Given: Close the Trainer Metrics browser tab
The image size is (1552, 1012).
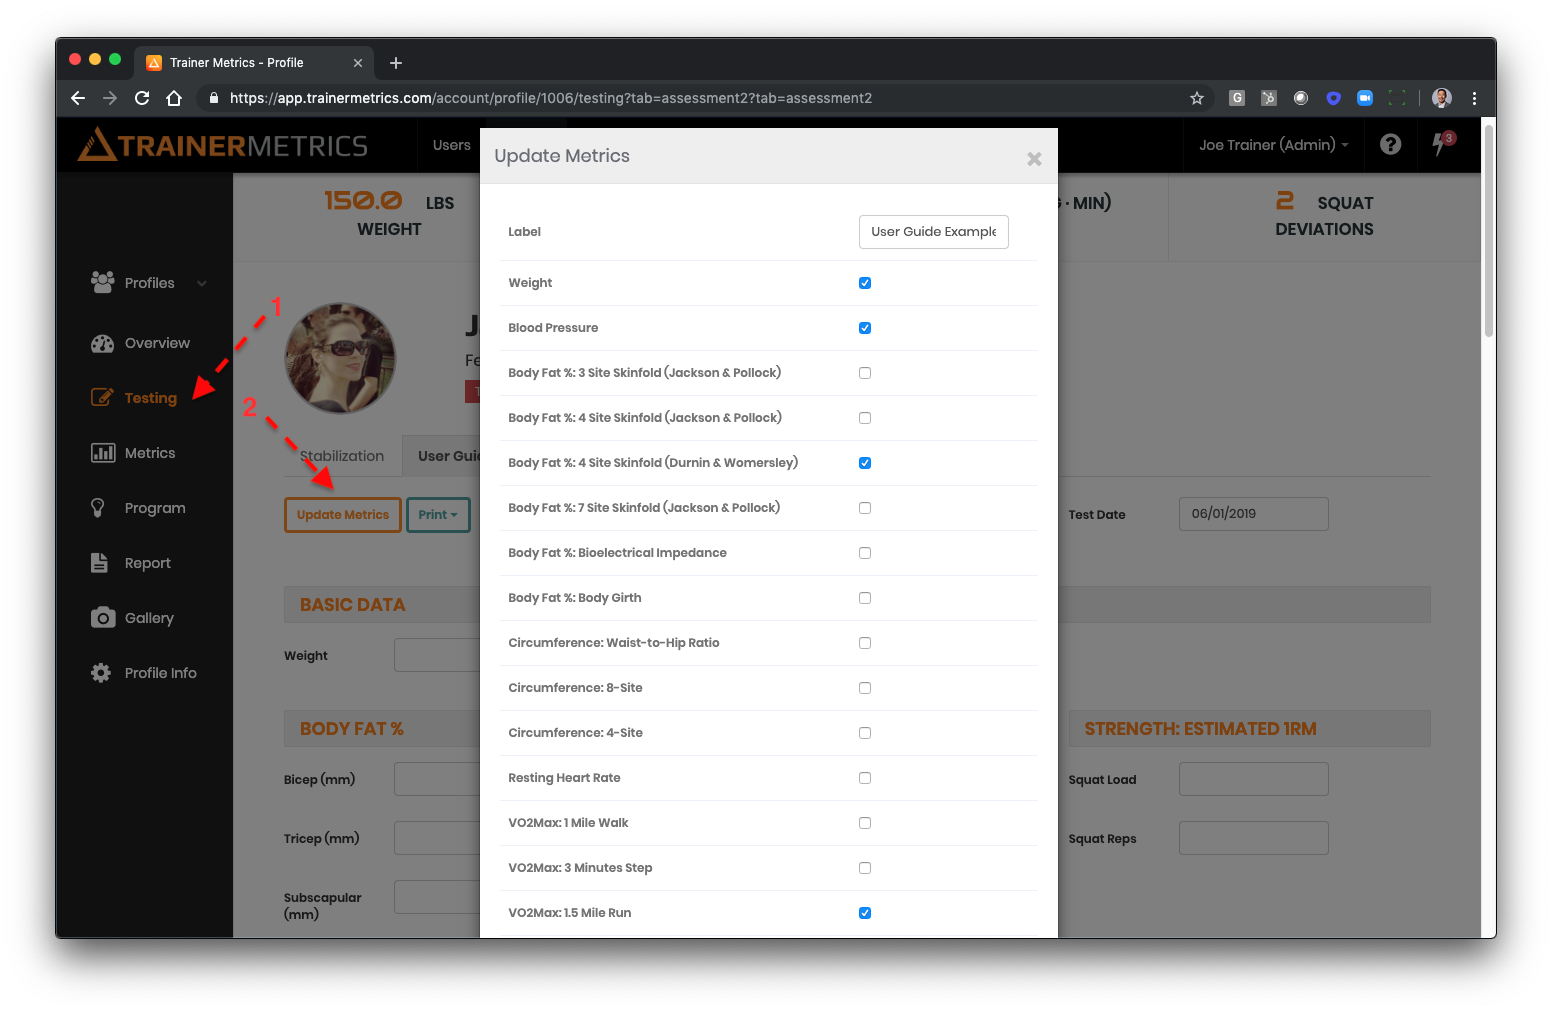Looking at the screenshot, I should click(x=358, y=63).
